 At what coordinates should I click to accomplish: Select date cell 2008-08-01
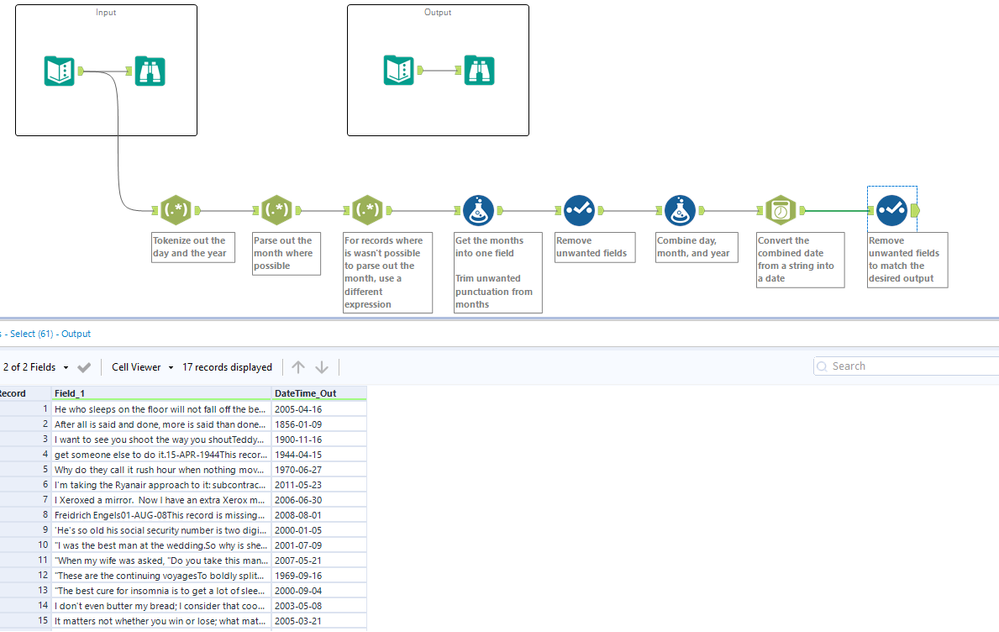[x=319, y=515]
